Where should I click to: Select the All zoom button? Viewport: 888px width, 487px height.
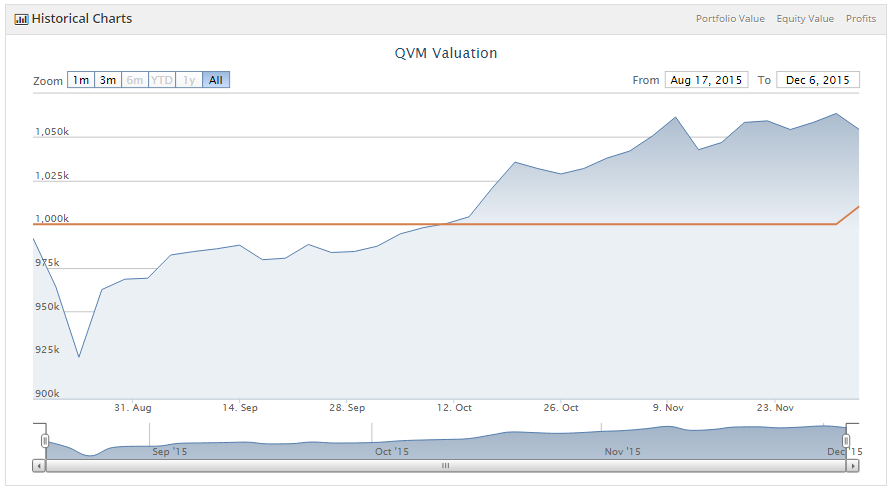(216, 80)
